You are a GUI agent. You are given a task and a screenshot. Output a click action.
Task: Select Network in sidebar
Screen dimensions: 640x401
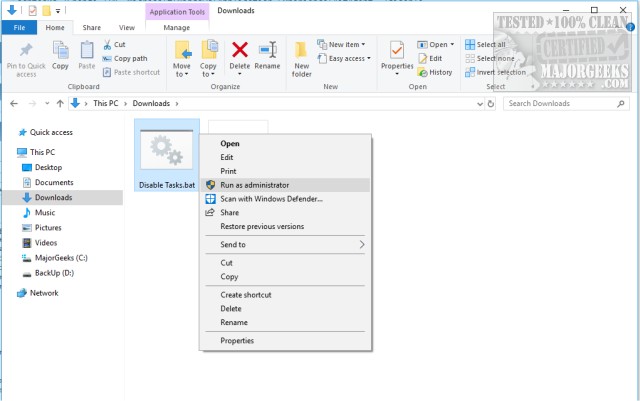[x=38, y=293]
